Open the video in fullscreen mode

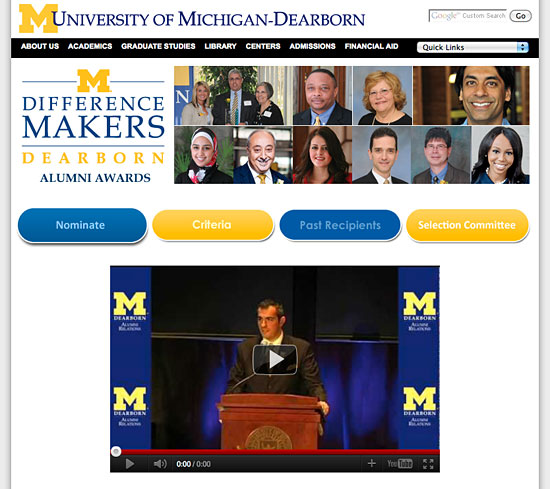point(428,464)
